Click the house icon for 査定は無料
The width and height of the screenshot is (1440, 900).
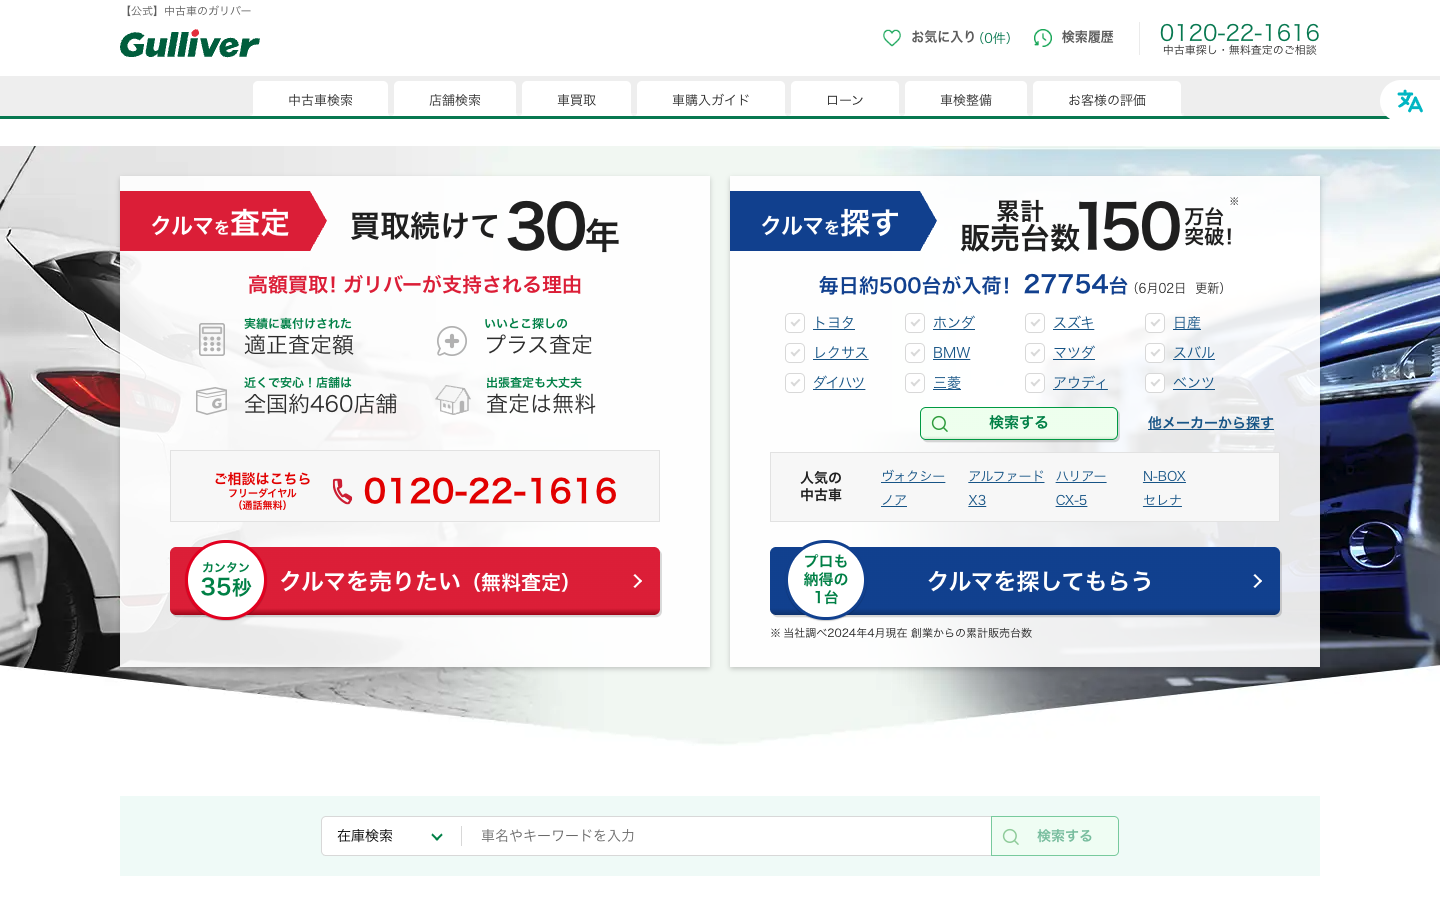(453, 400)
